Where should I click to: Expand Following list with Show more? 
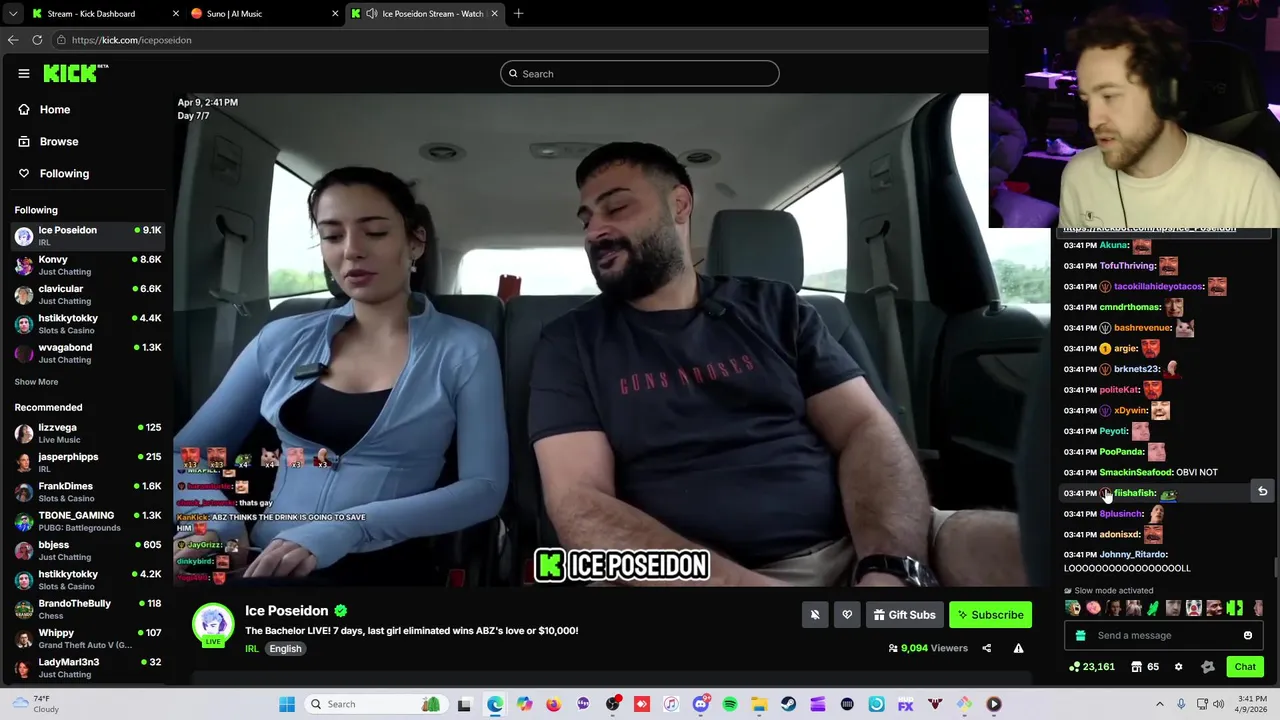point(36,382)
